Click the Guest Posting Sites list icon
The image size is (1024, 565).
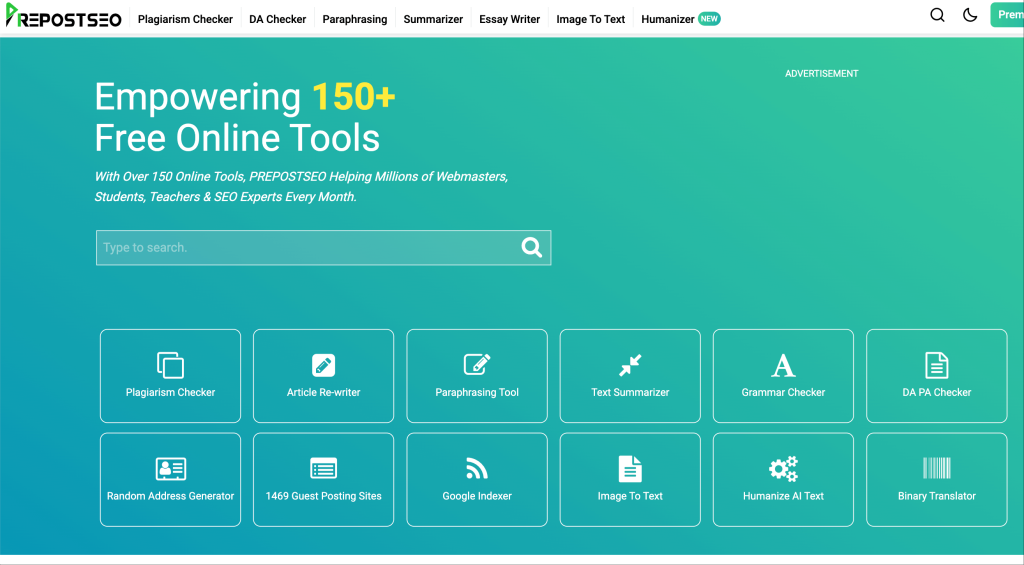coord(323,468)
